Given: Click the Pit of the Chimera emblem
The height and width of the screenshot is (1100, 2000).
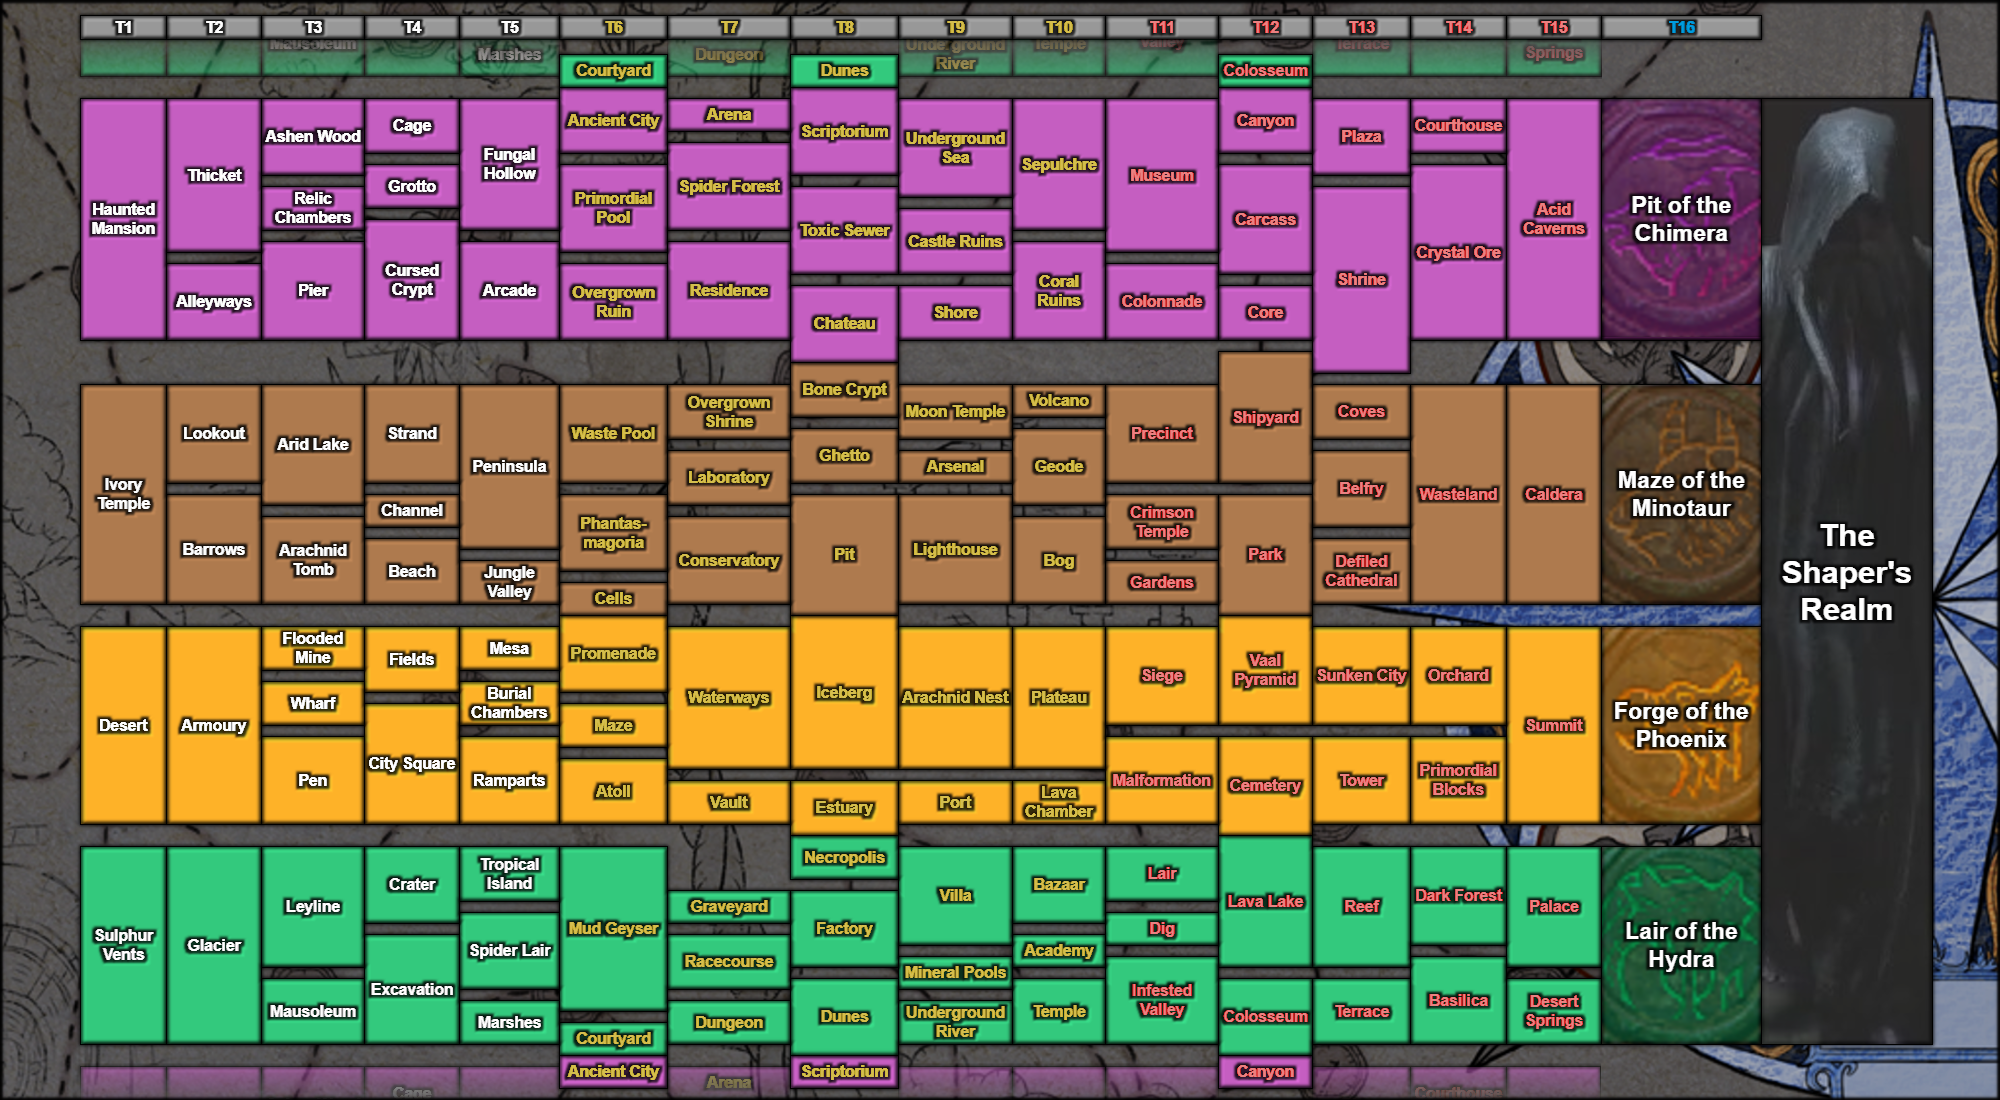Looking at the screenshot, I should [1680, 219].
